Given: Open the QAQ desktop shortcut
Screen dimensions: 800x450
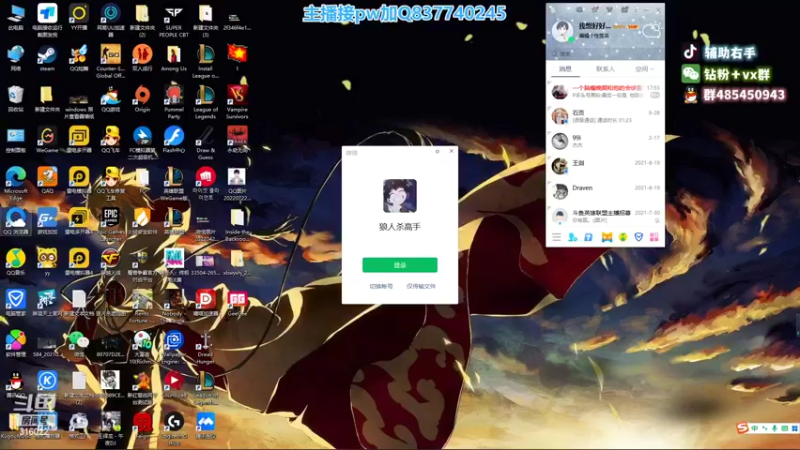Looking at the screenshot, I should [47, 181].
